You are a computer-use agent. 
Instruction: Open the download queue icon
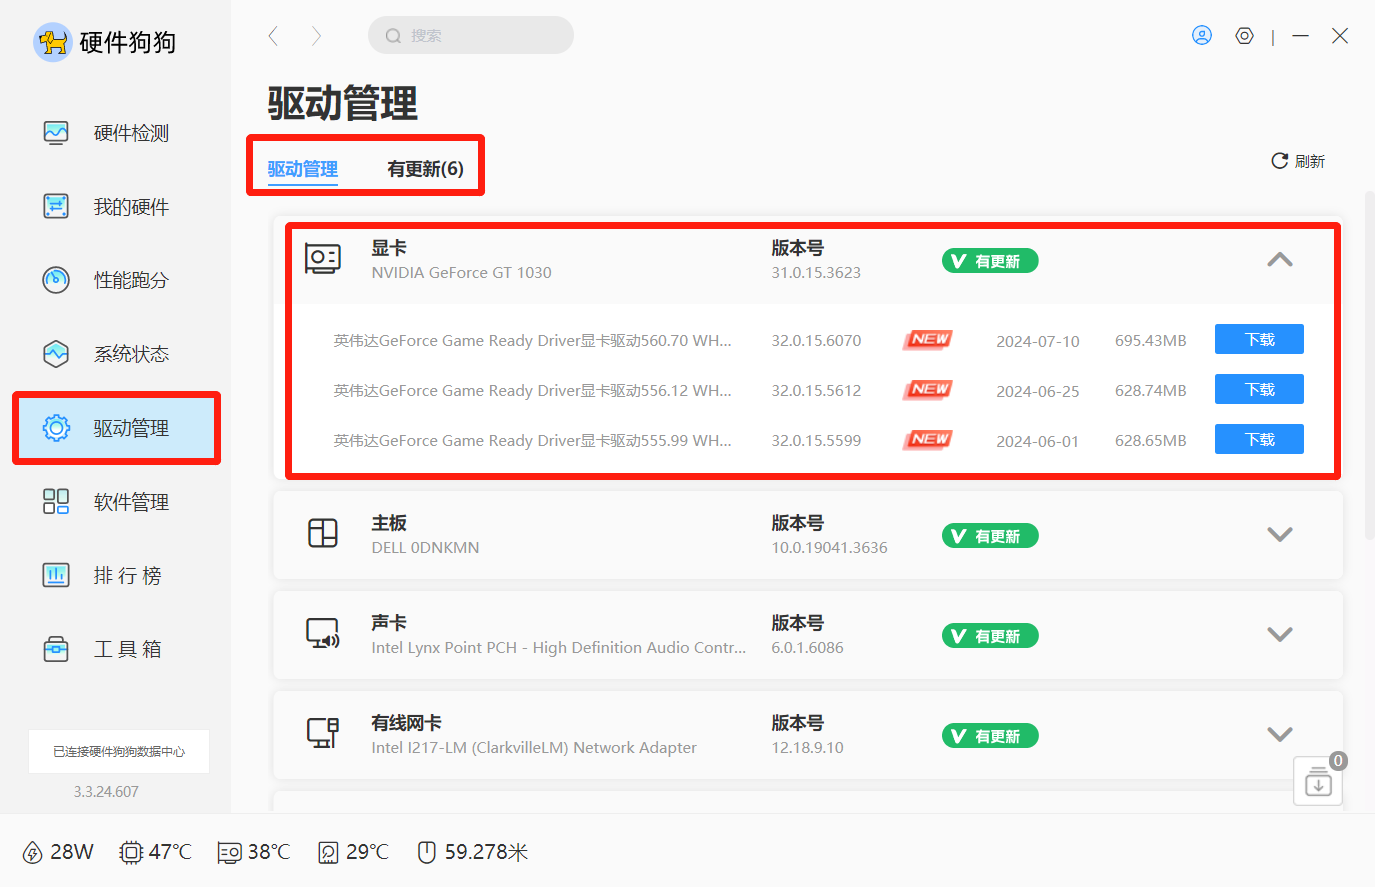tap(1318, 781)
